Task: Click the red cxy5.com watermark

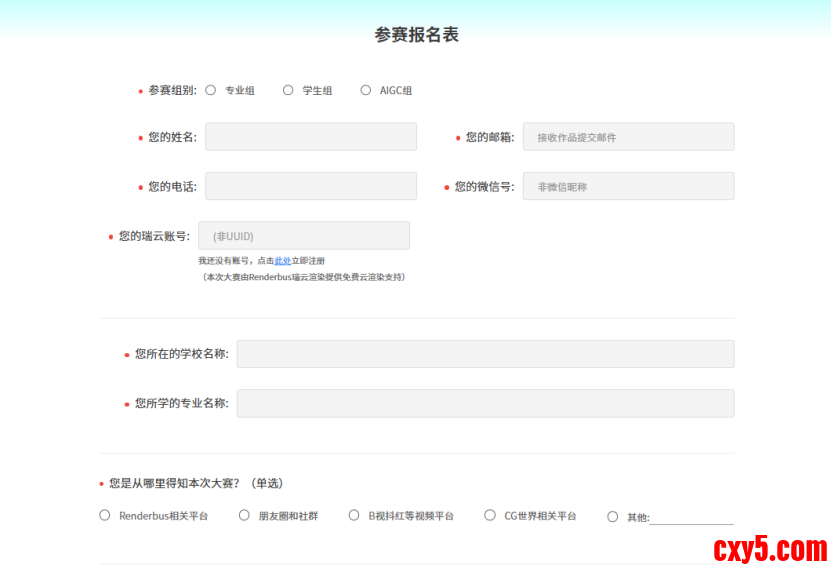Action: click(x=770, y=549)
